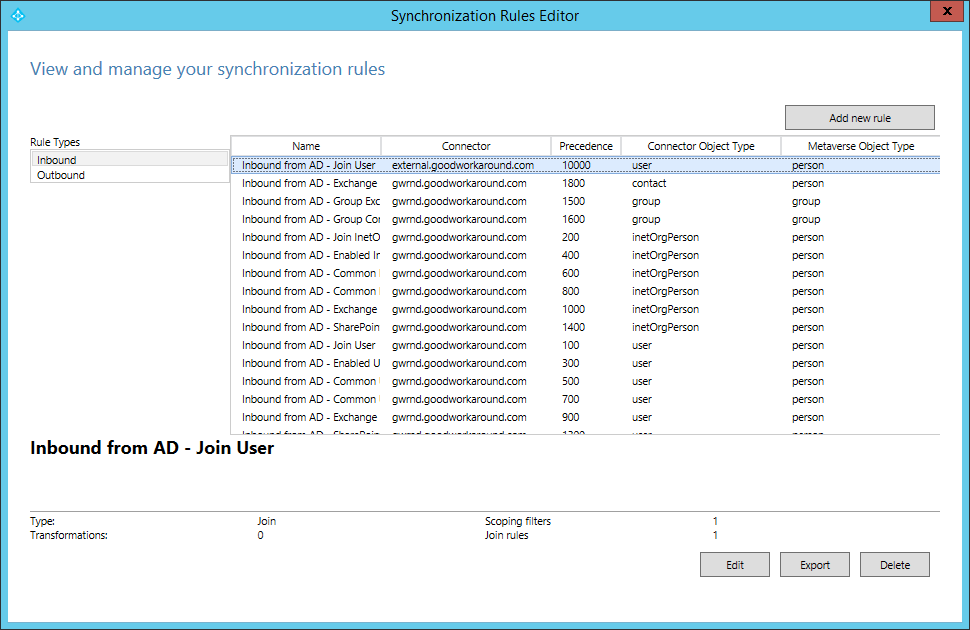Viewport: 970px width, 630px height.
Task: Click the Connector Object Type column header
Action: coord(701,146)
